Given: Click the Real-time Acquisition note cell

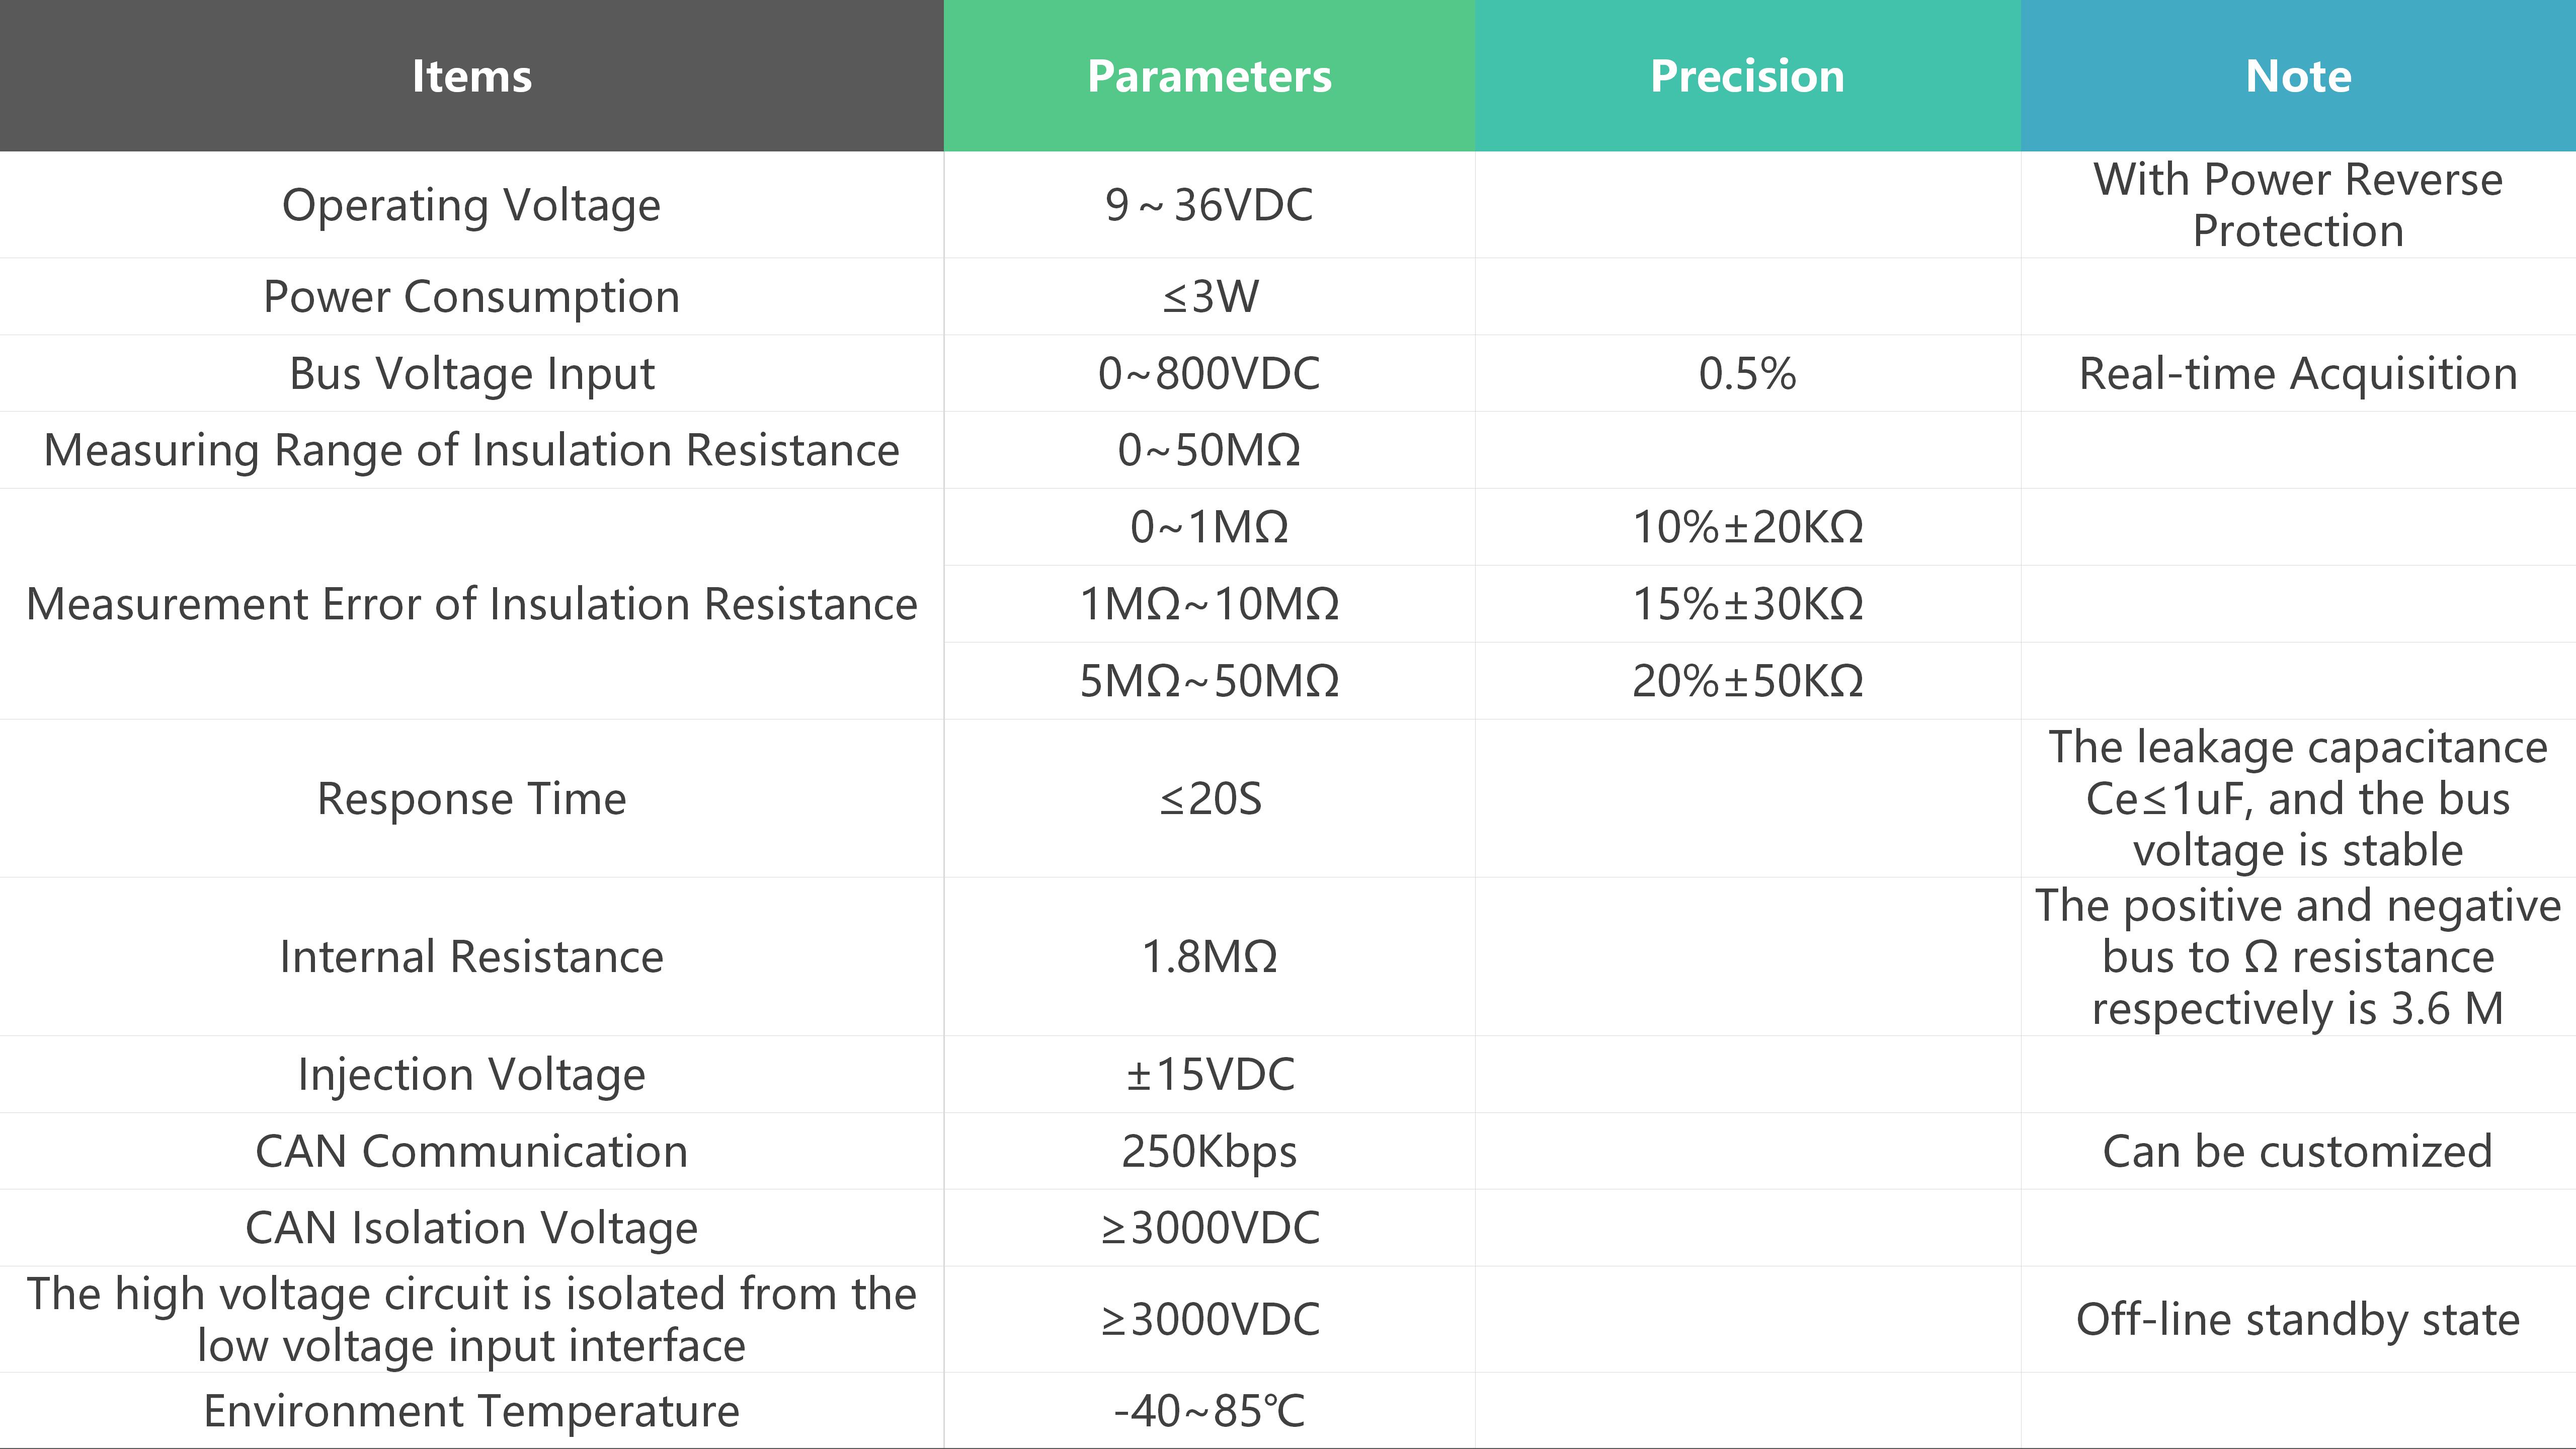Looking at the screenshot, I should [x=2298, y=374].
